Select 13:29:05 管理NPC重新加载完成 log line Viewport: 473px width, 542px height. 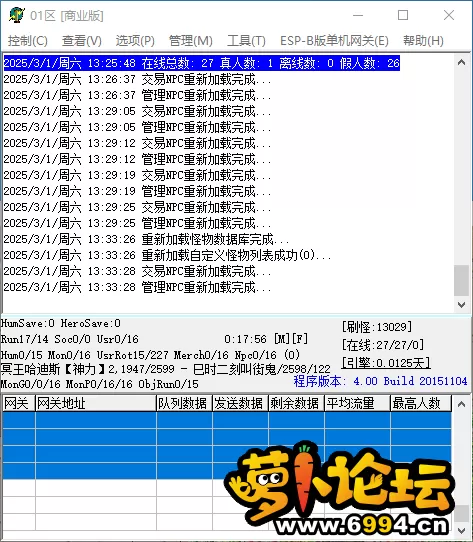pyautogui.click(x=138, y=127)
